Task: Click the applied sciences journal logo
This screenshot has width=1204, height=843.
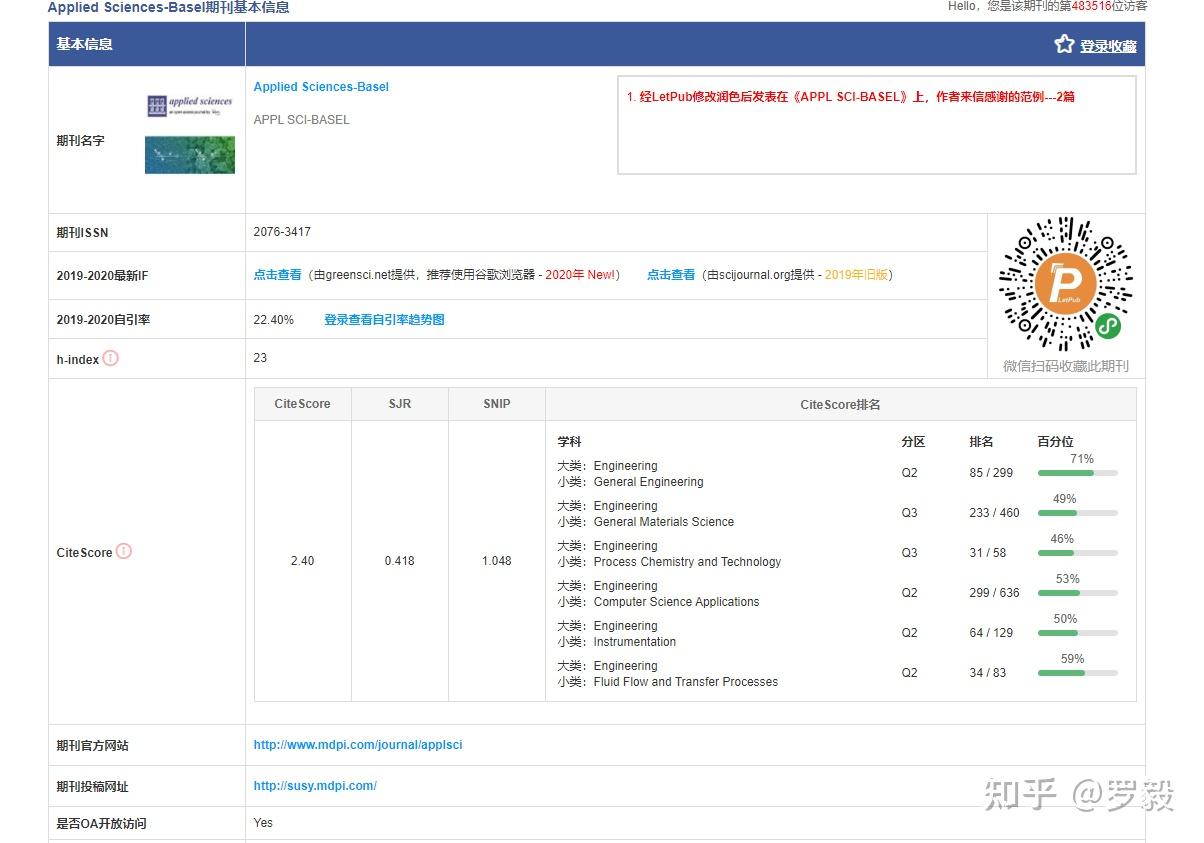Action: [190, 105]
